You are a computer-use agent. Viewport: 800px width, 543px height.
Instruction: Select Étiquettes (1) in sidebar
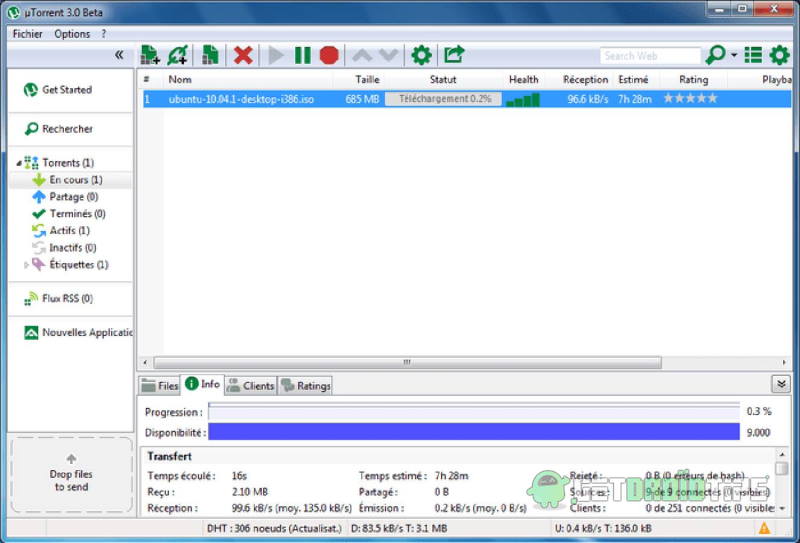click(x=79, y=264)
